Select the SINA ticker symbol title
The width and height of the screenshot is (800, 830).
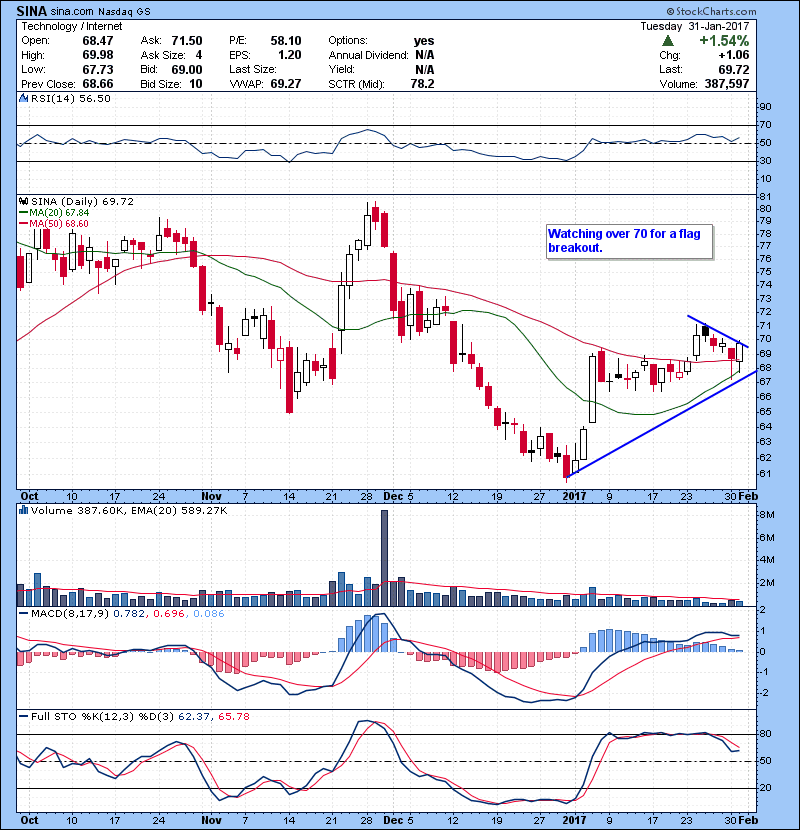pyautogui.click(x=32, y=11)
